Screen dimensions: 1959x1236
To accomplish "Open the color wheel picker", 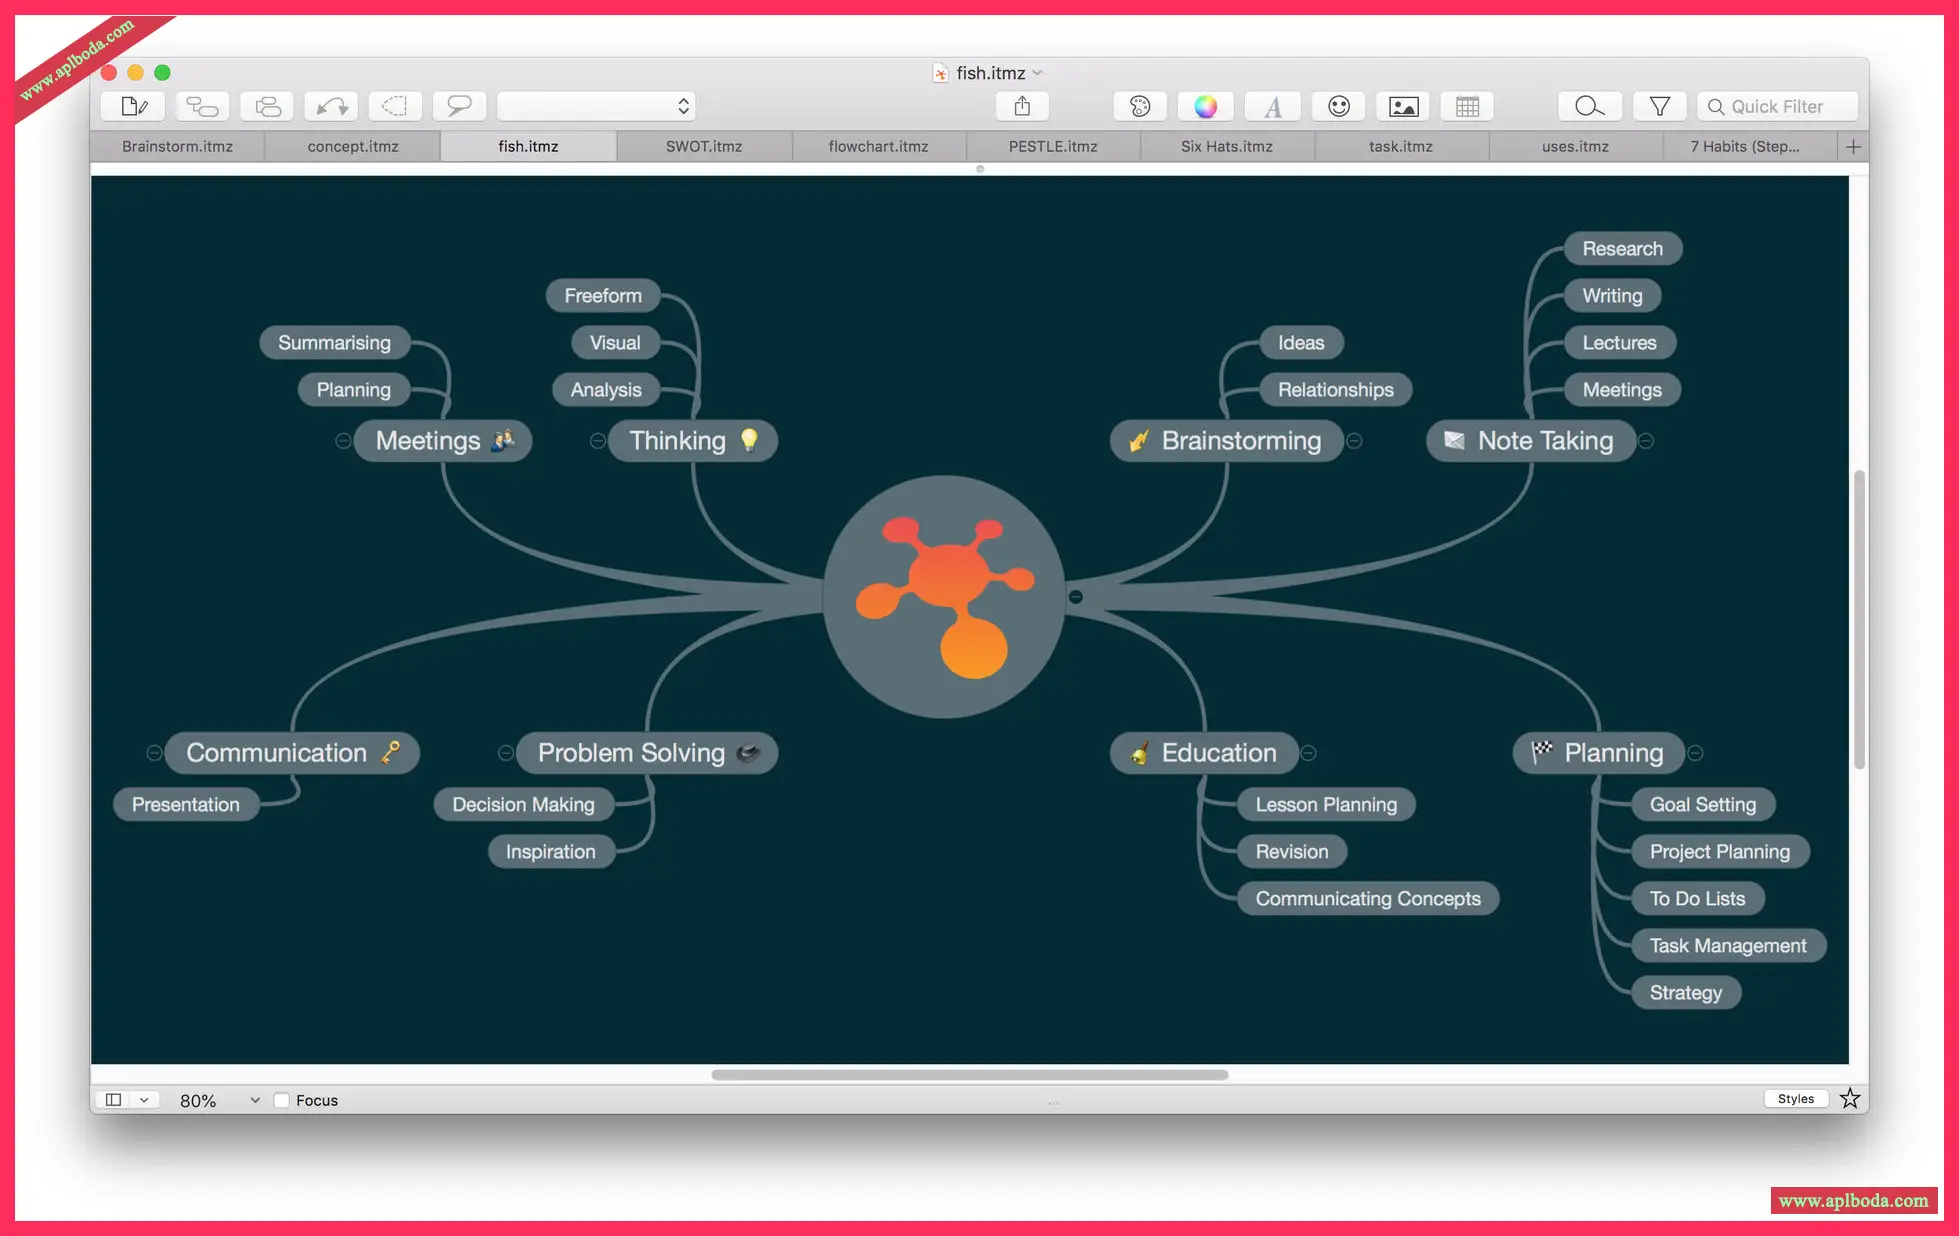I will (1205, 106).
